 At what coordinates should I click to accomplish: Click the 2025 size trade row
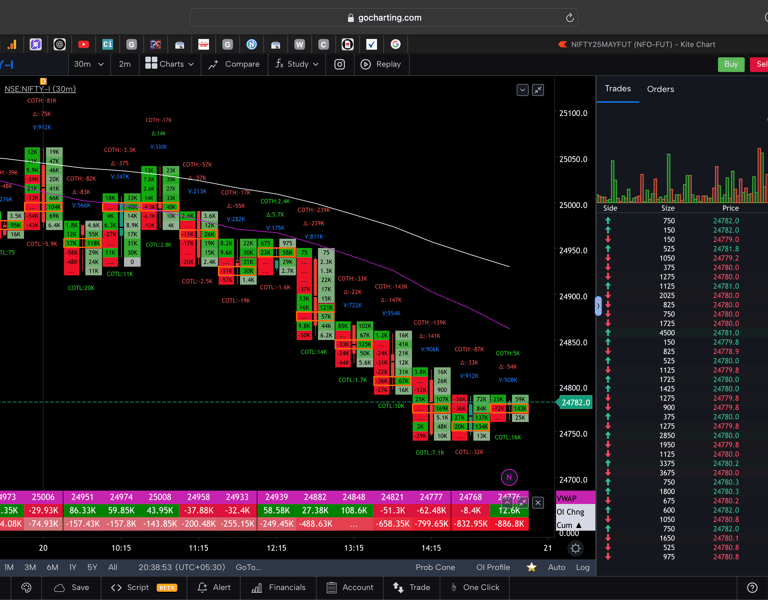682,296
